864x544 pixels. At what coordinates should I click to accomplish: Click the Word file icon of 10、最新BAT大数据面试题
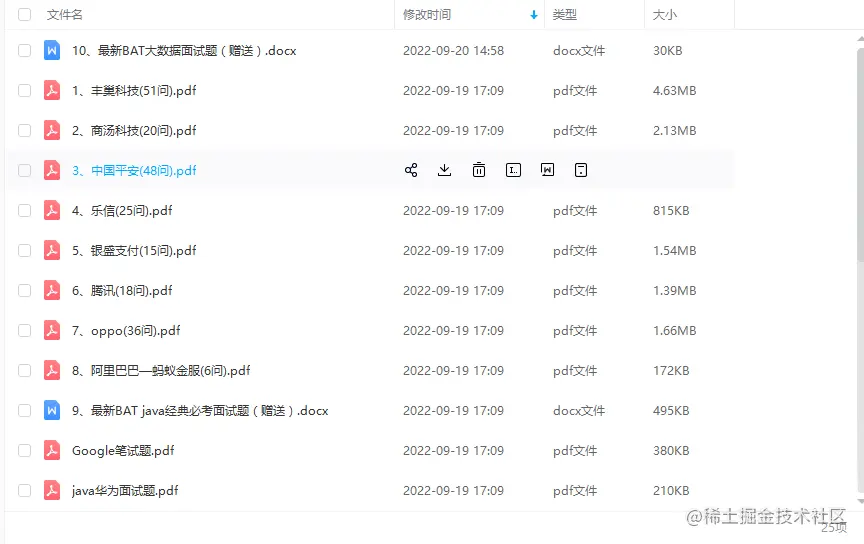52,51
